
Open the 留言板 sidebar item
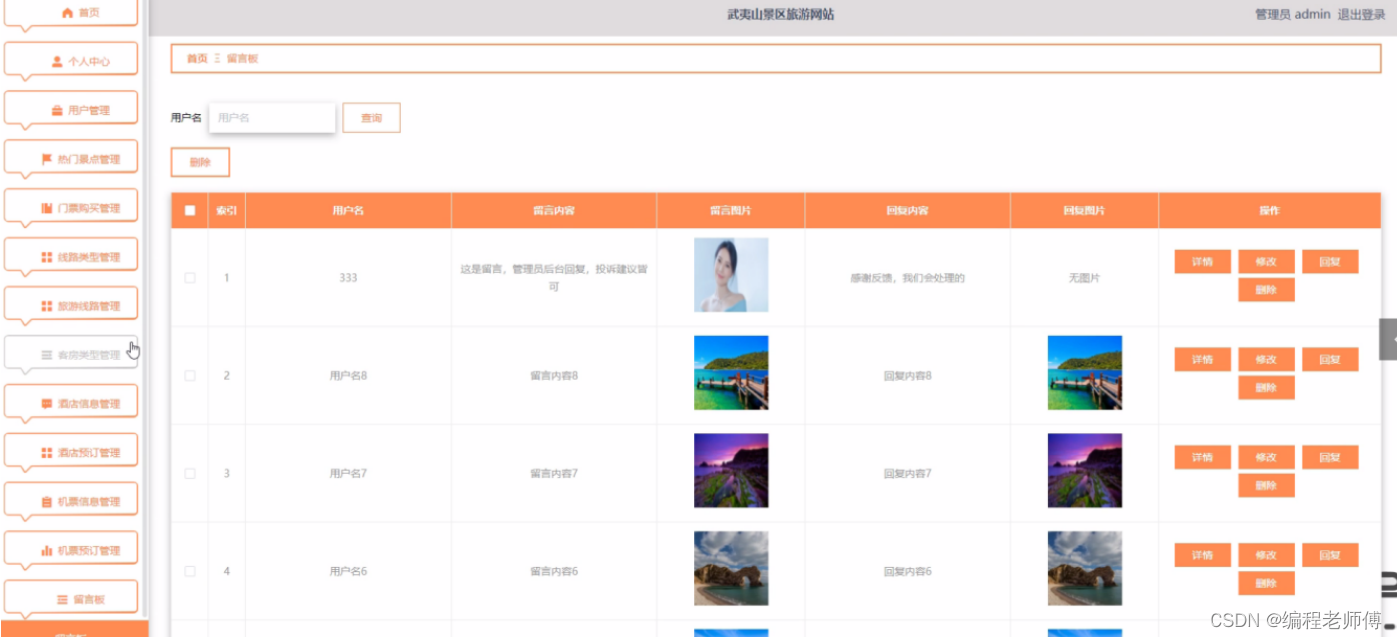click(71, 599)
